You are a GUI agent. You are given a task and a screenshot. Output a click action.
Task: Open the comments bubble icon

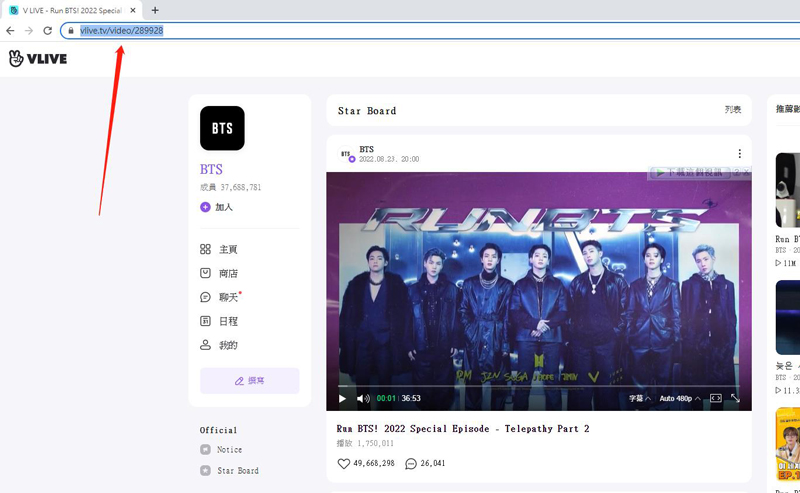pos(411,463)
